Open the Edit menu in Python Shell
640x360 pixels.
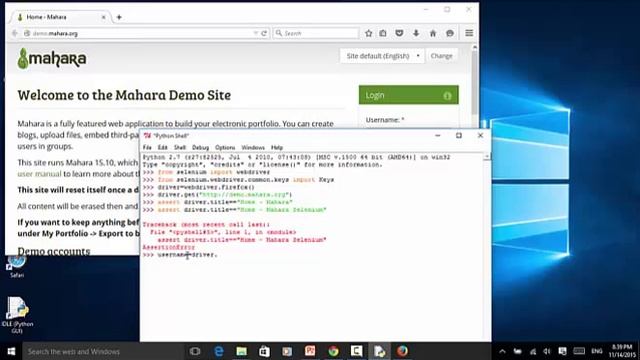[162, 147]
